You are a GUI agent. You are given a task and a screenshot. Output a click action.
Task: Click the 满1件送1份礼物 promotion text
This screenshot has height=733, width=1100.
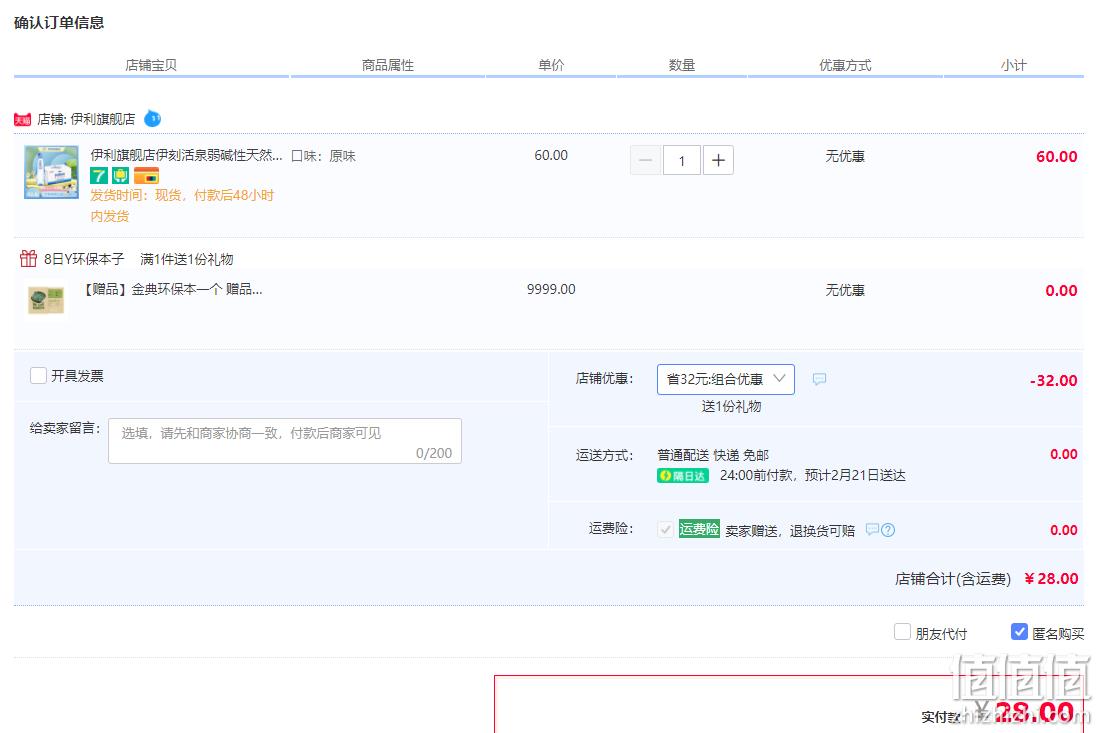(187, 259)
